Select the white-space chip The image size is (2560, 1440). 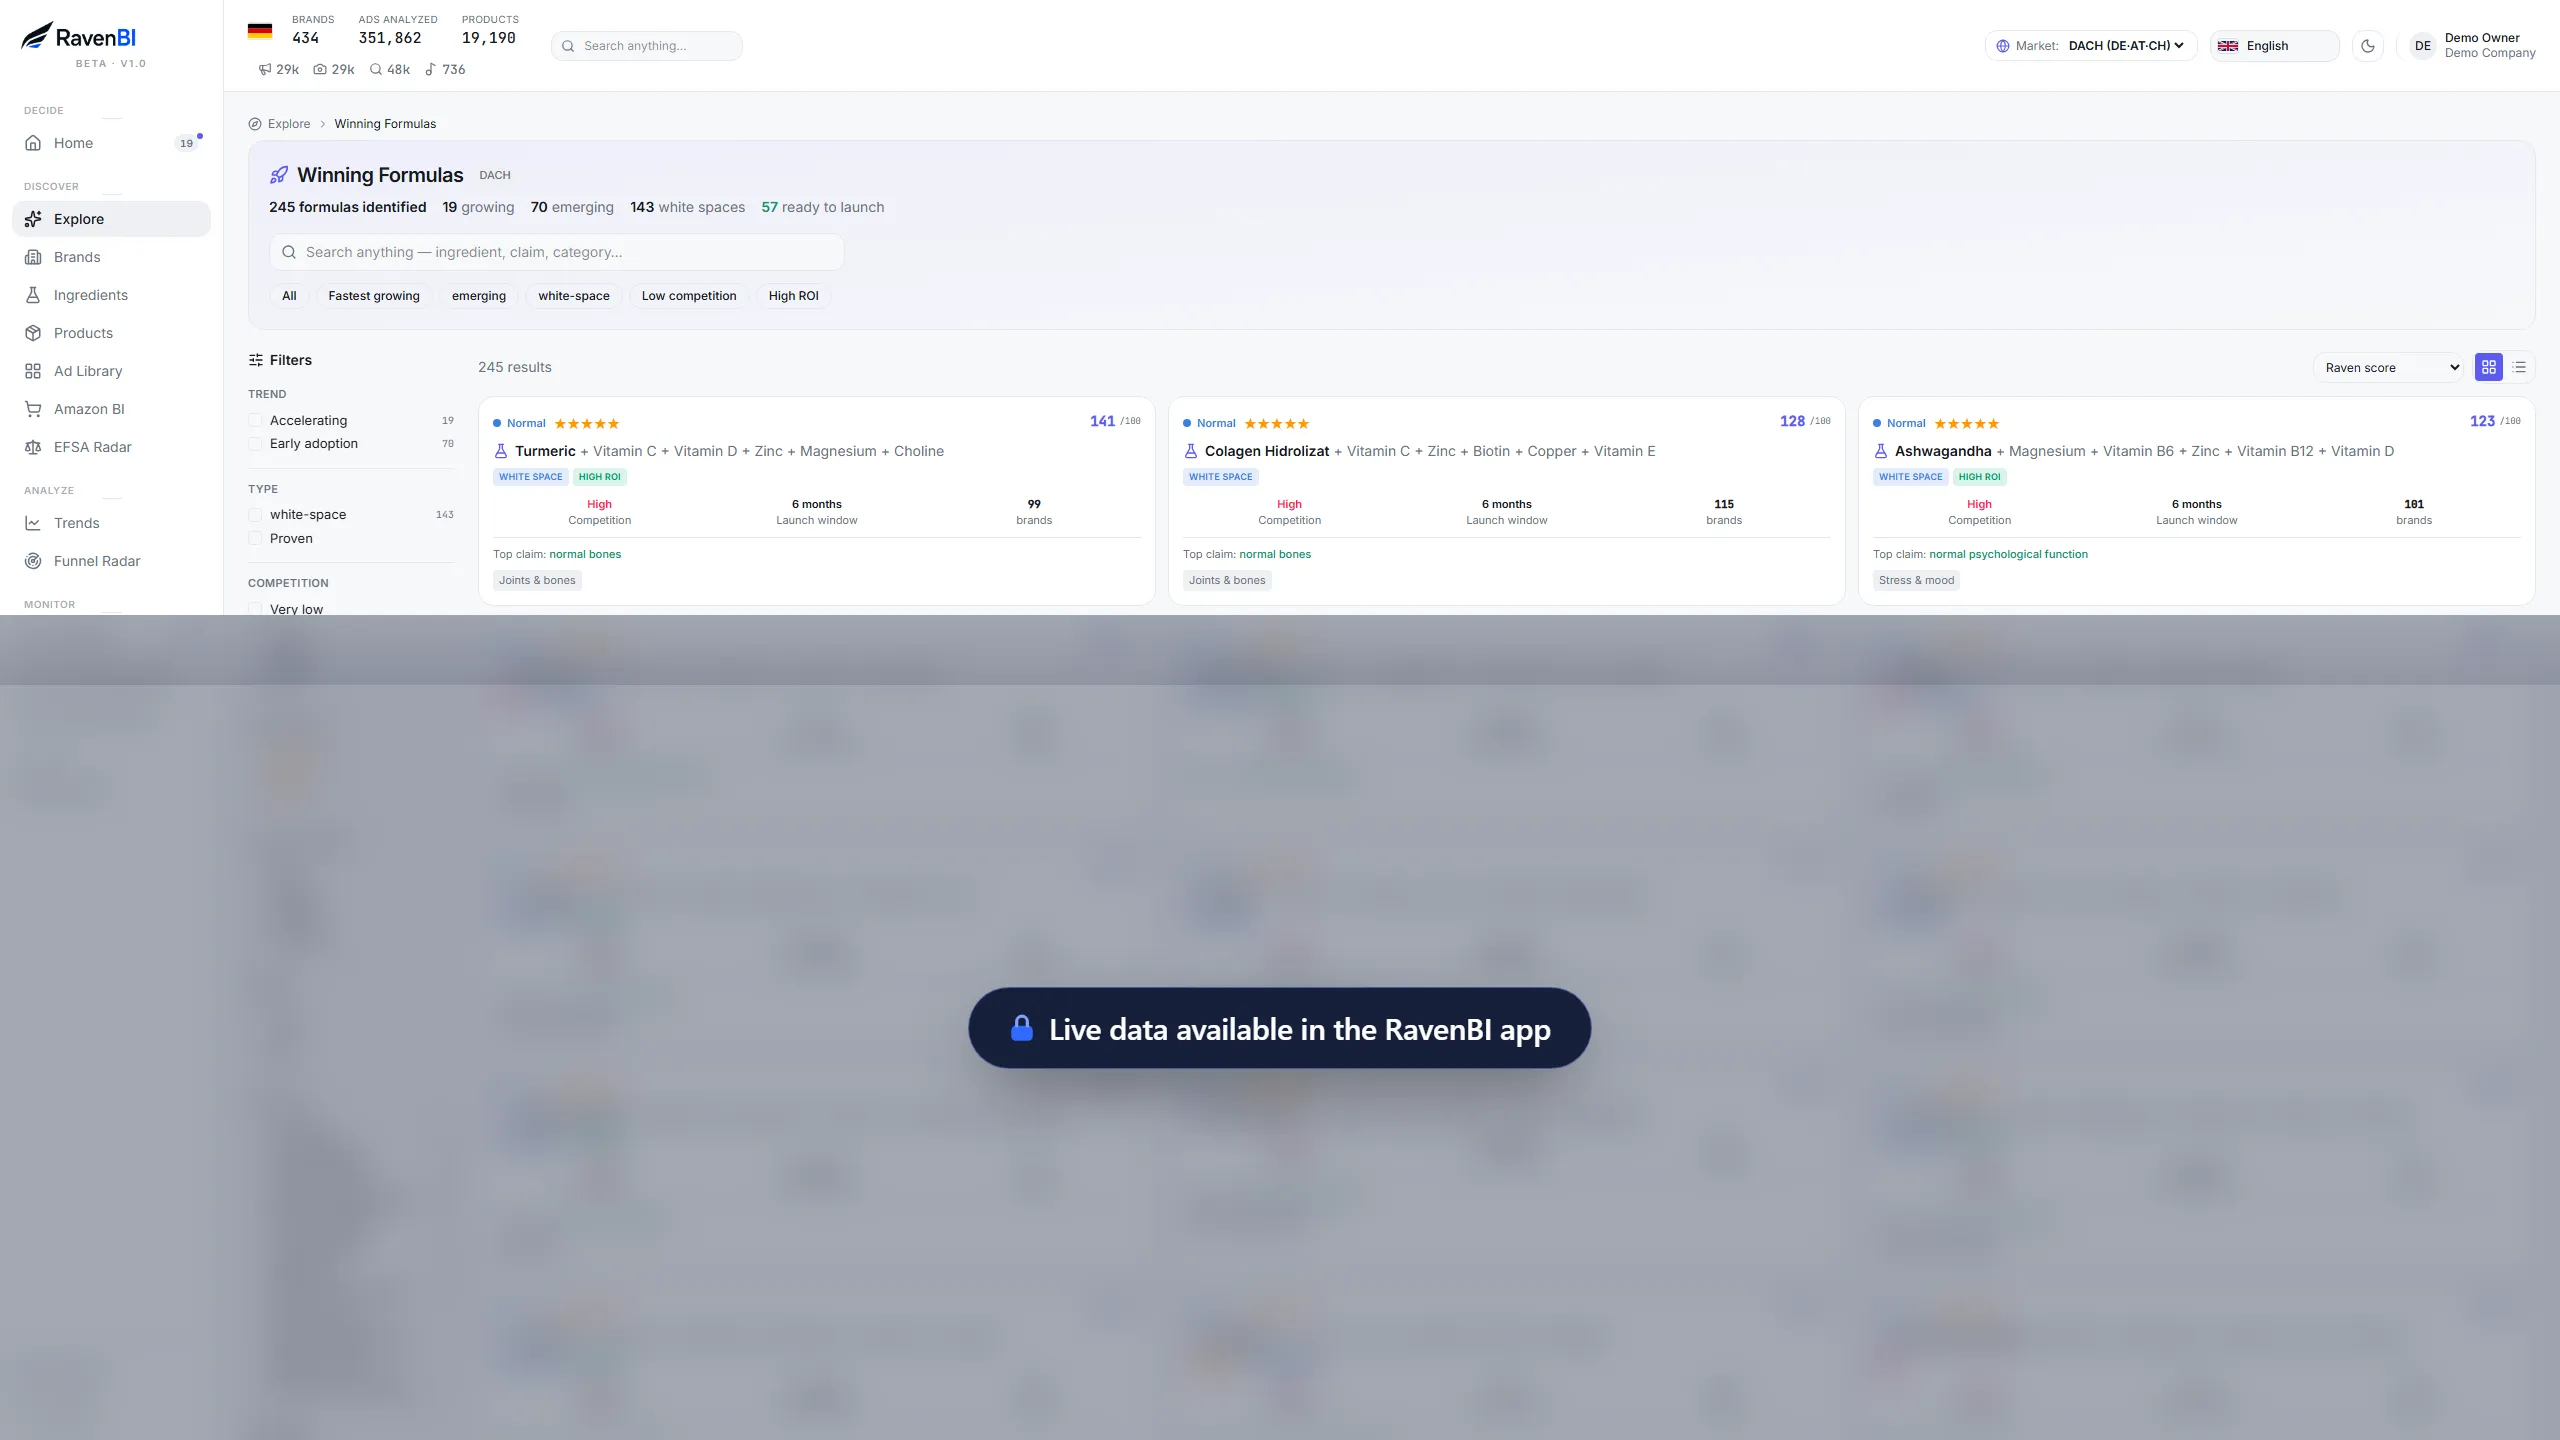pyautogui.click(x=574, y=296)
